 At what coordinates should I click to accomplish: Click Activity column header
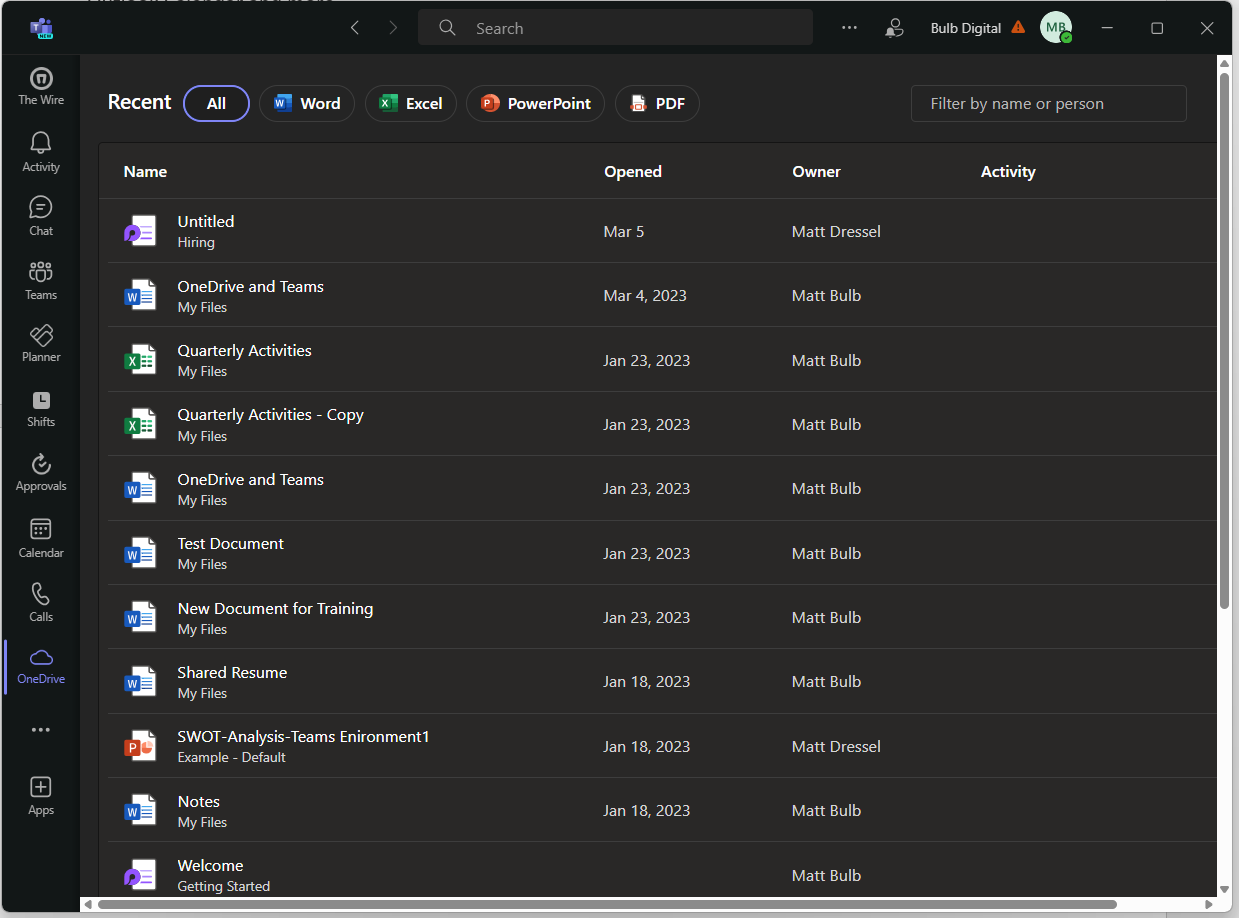point(1008,172)
